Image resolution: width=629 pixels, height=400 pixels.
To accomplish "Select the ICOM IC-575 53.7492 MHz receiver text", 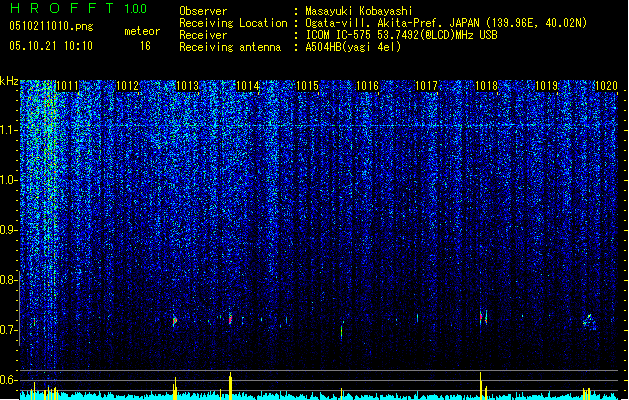I will coord(401,35).
